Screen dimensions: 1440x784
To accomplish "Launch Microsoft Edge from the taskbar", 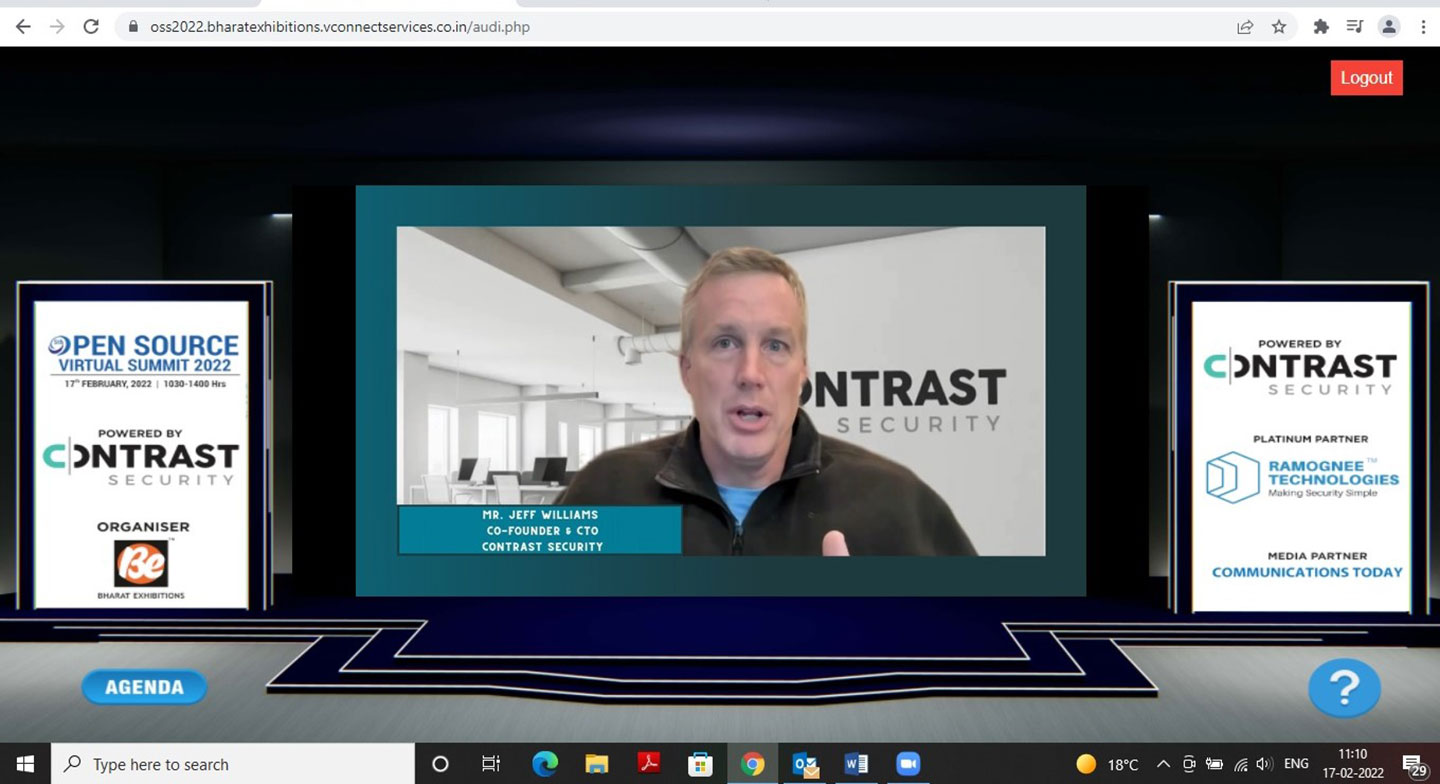I will tap(545, 764).
